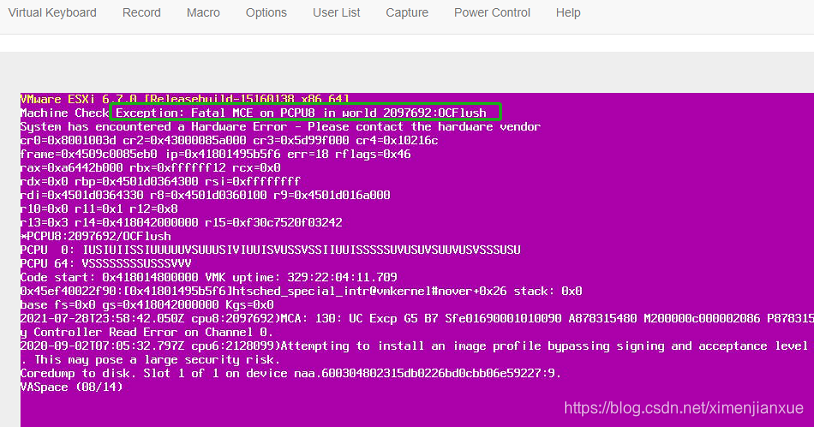Click the 'Code start' VMK uptime line
814x427 pixels.
point(209,278)
